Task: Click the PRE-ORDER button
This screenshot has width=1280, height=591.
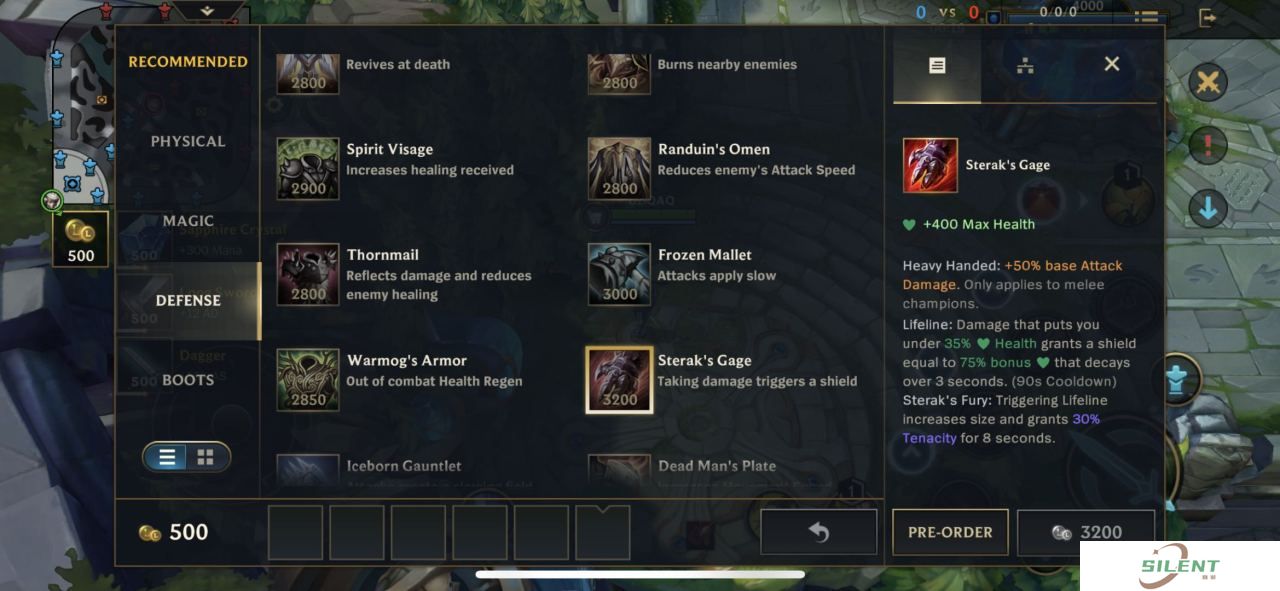Action: coord(950,532)
